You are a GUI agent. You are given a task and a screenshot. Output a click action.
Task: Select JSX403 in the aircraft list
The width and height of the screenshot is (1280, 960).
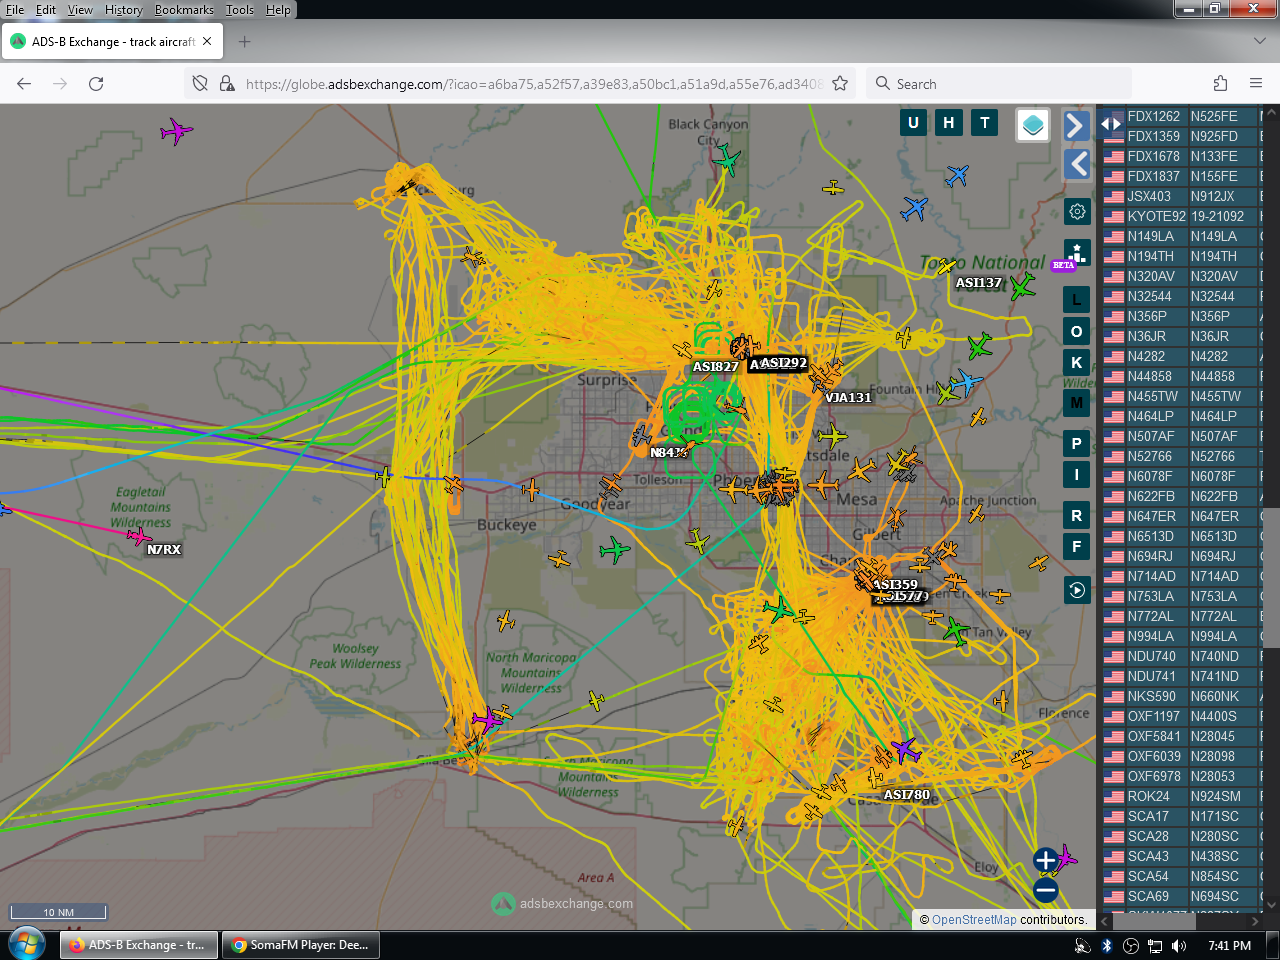tap(1149, 196)
